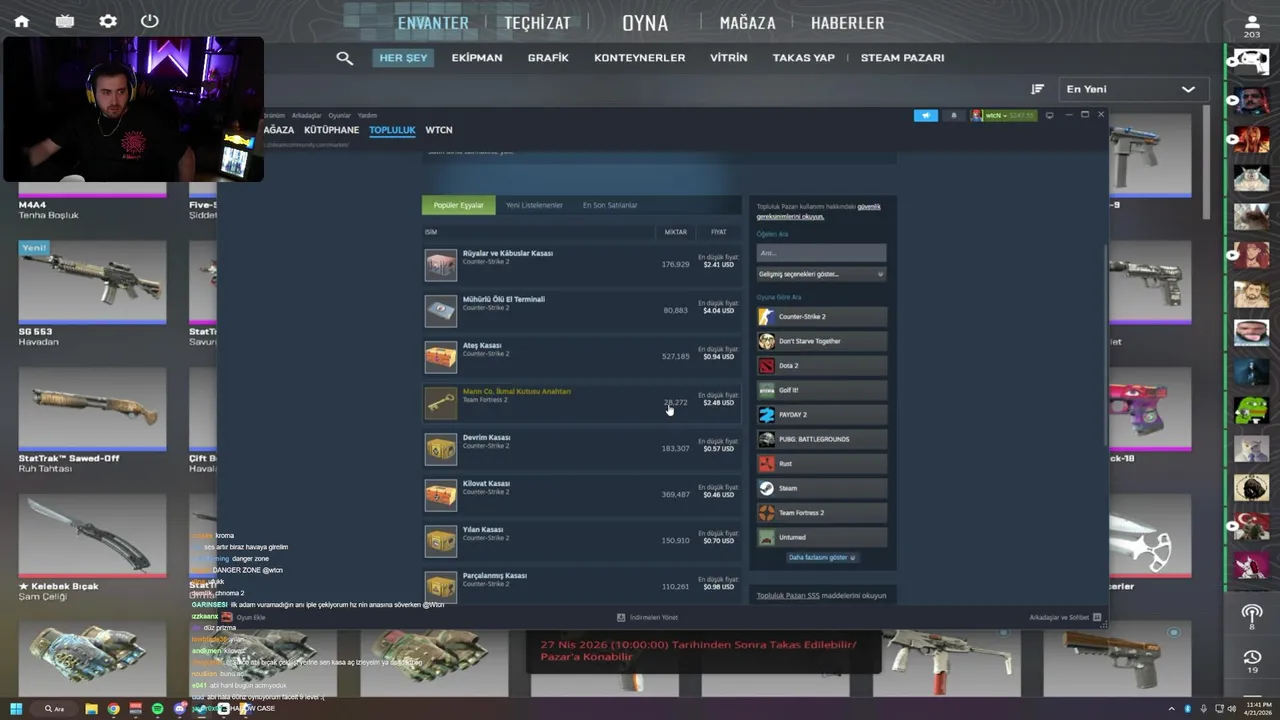This screenshot has width=1280, height=720.
Task: Select the HER ŞEY filter
Action: point(403,58)
